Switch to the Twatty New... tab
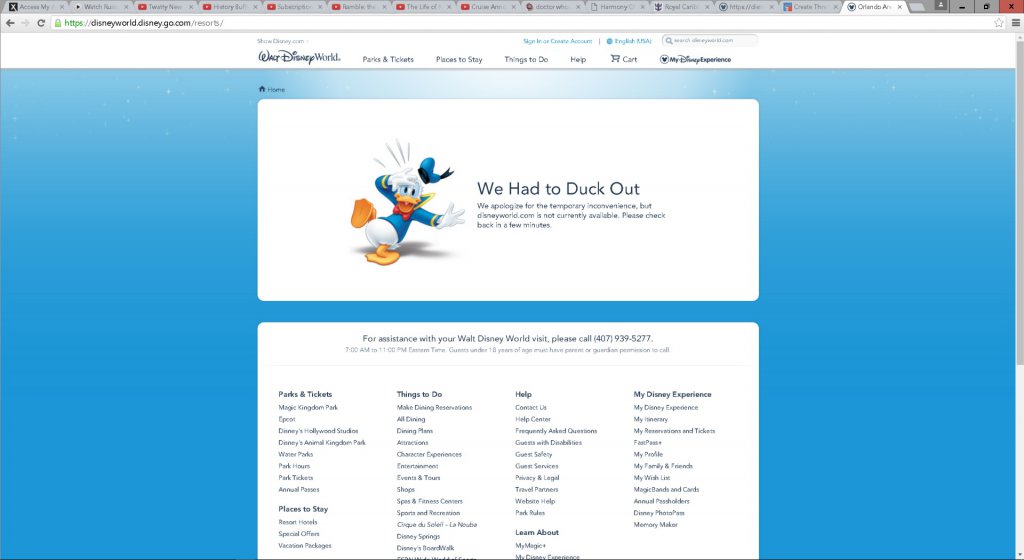Image resolution: width=1024 pixels, height=560 pixels. point(164,7)
